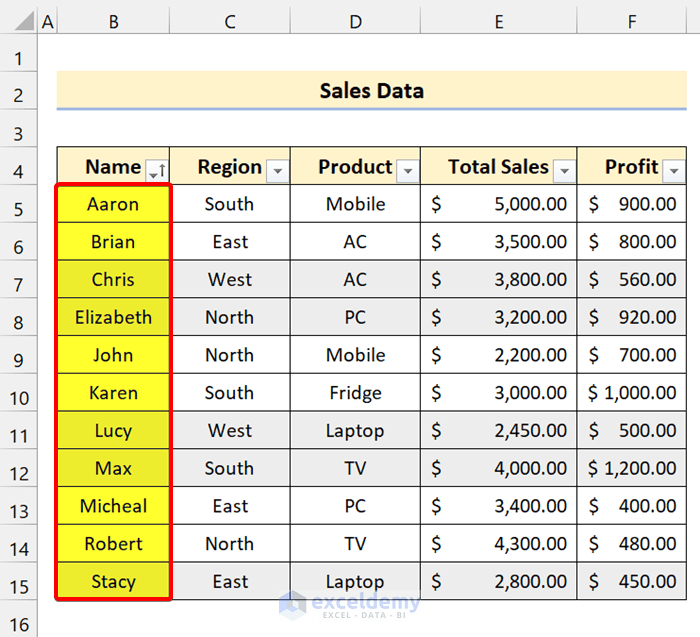
Task: Select column B header
Action: click(x=113, y=21)
